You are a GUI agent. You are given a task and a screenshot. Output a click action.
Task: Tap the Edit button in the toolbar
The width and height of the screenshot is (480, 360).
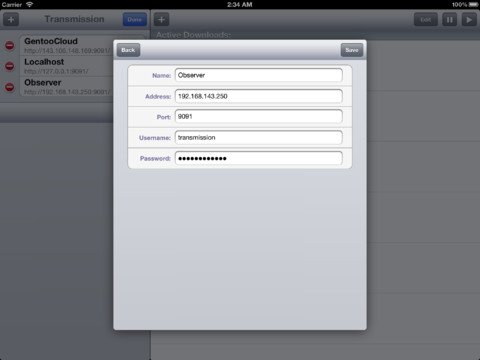coord(426,20)
